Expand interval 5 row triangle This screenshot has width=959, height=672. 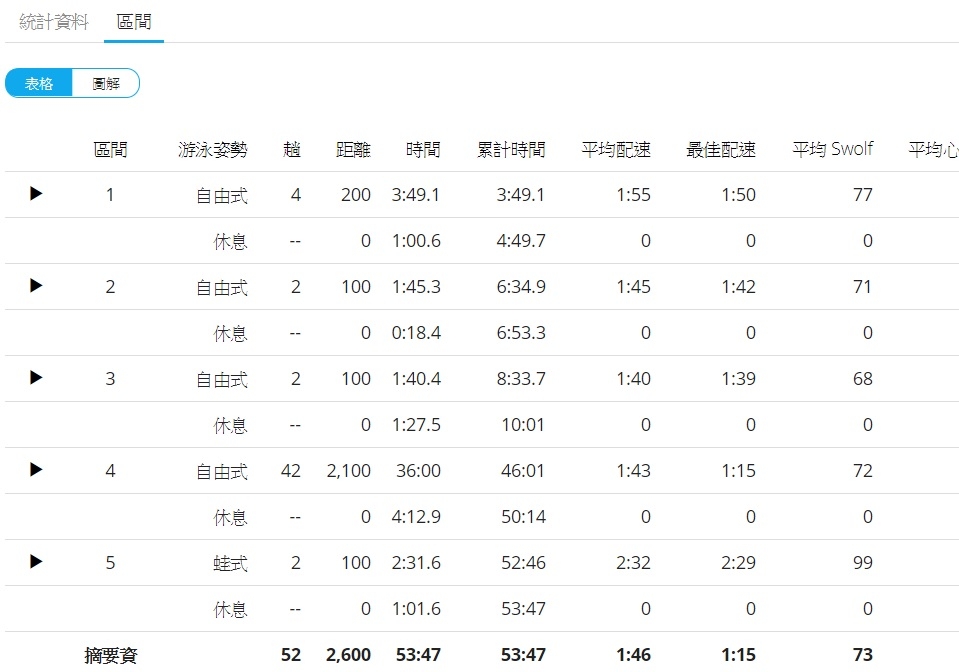pos(36,561)
